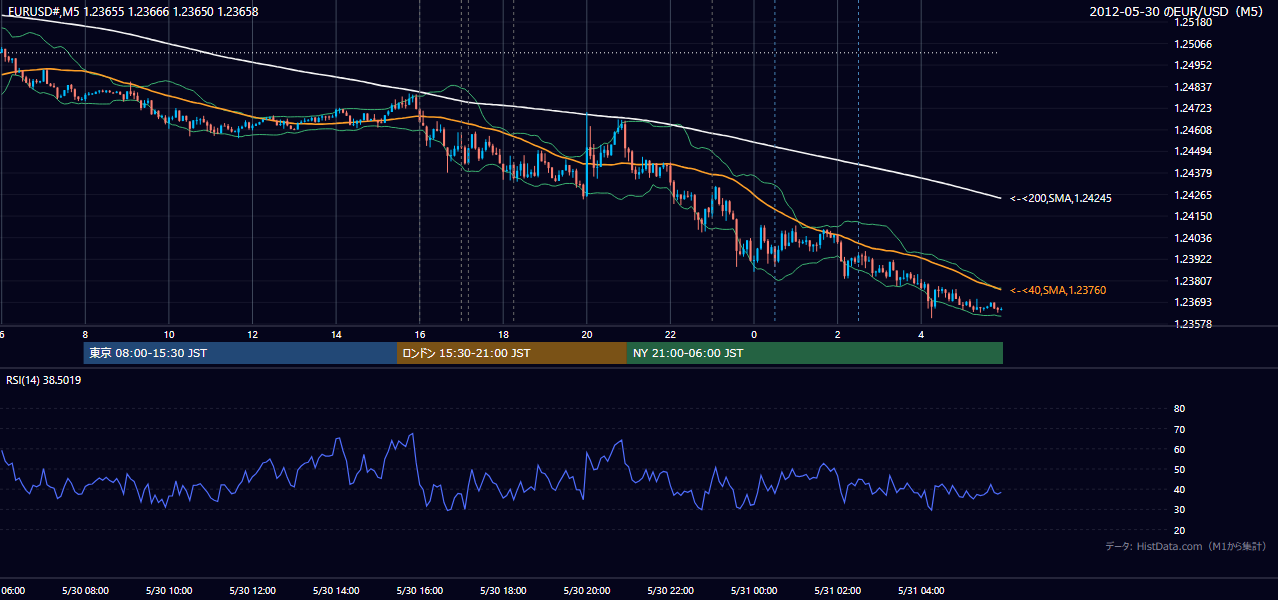Click the 2012-05-30 EUR/USD (M5) chart title

1178,11
